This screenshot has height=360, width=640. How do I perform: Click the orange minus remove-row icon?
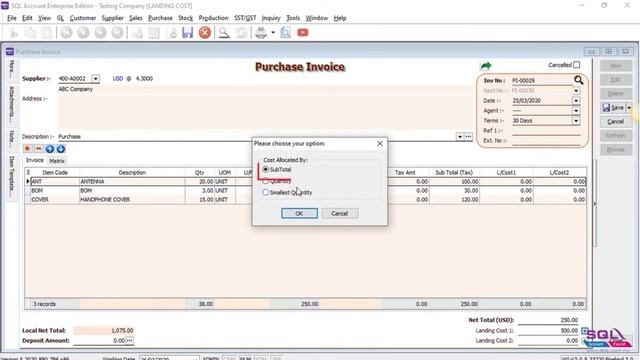pos(38,149)
